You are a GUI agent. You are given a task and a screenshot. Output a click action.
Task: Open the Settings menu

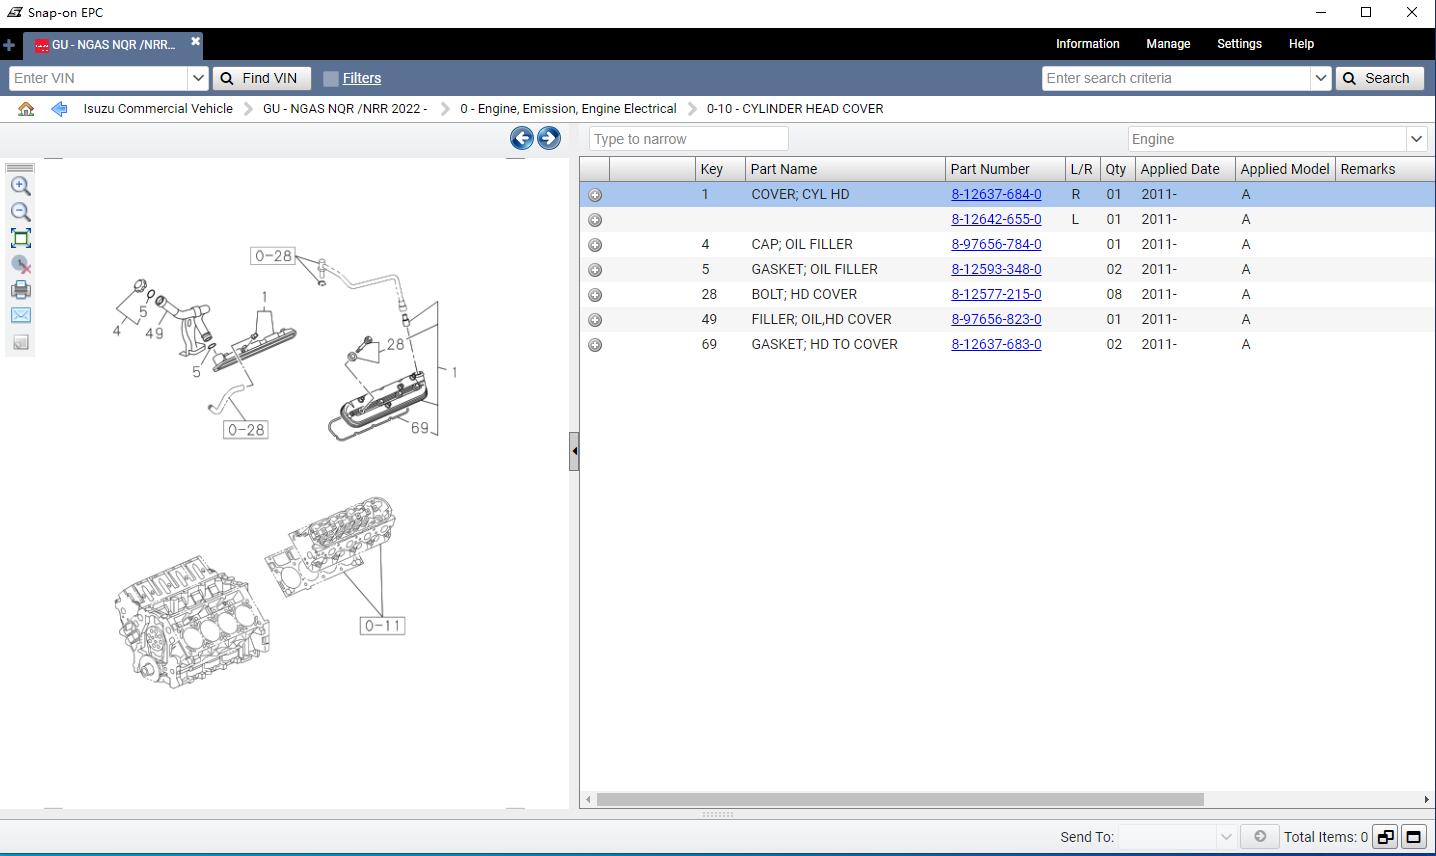[1239, 44]
